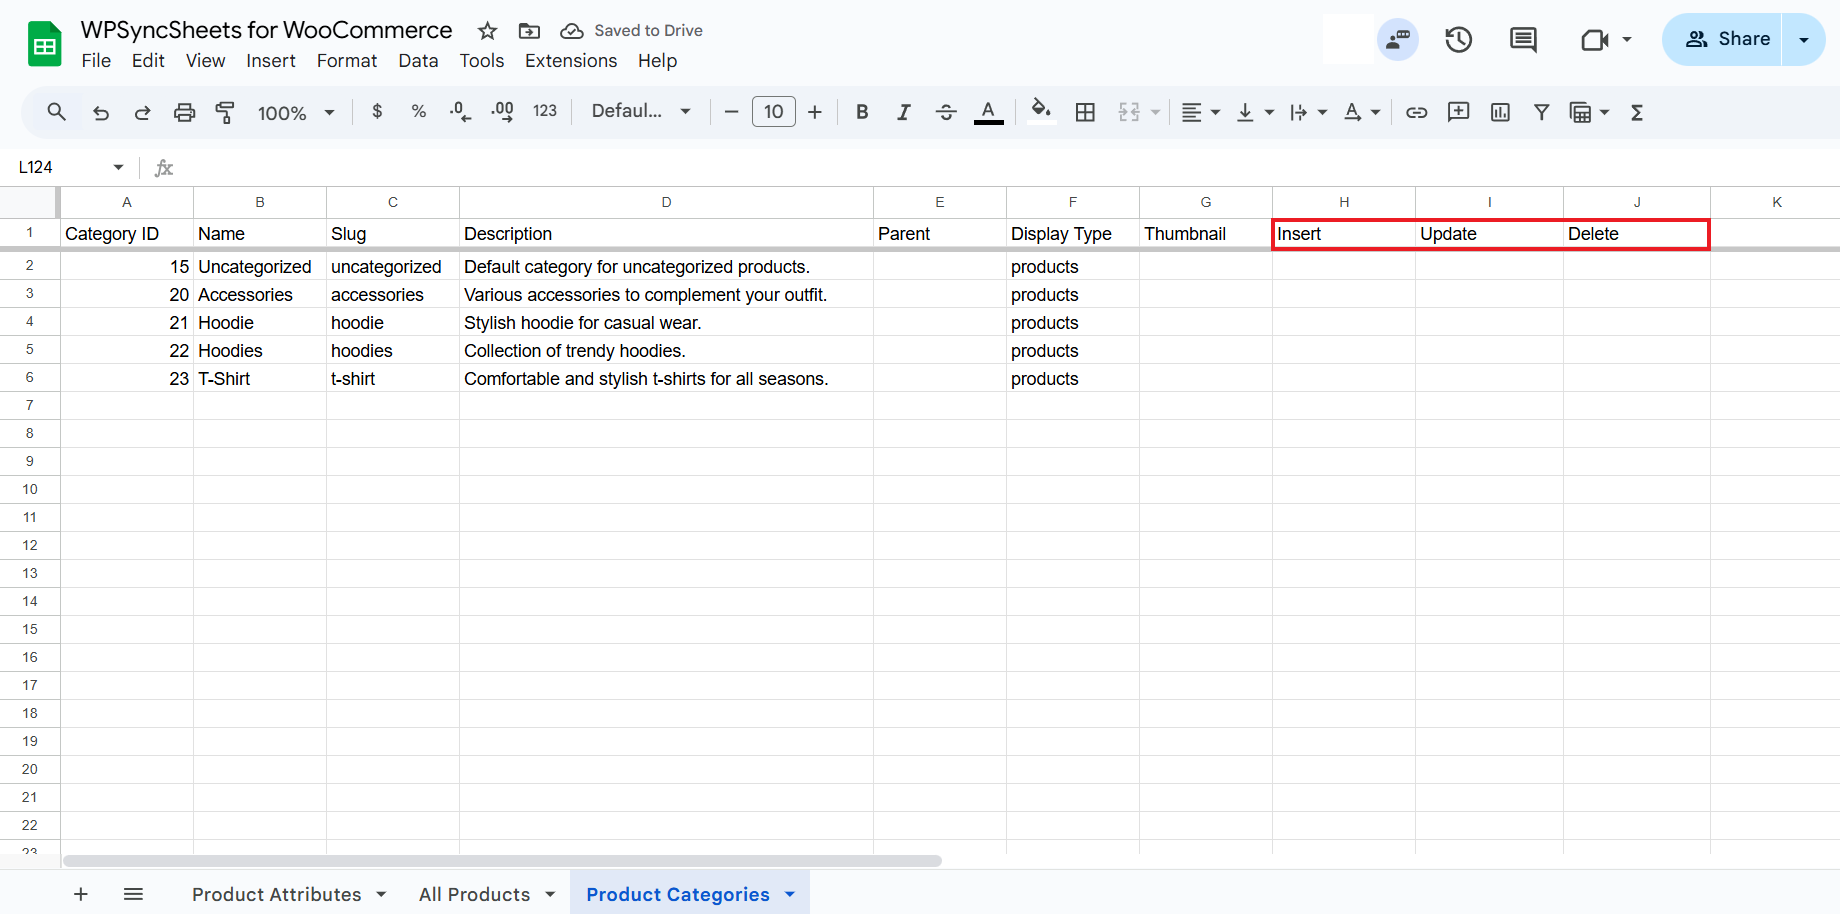The width and height of the screenshot is (1840, 914).
Task: Show the all sheets list
Action: (x=133, y=894)
